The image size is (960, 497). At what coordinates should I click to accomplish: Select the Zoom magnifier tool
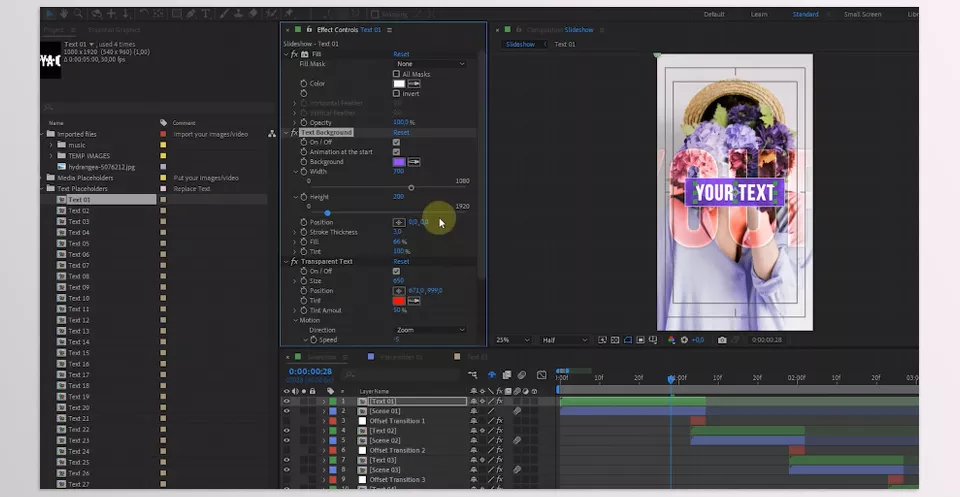pyautogui.click(x=78, y=13)
